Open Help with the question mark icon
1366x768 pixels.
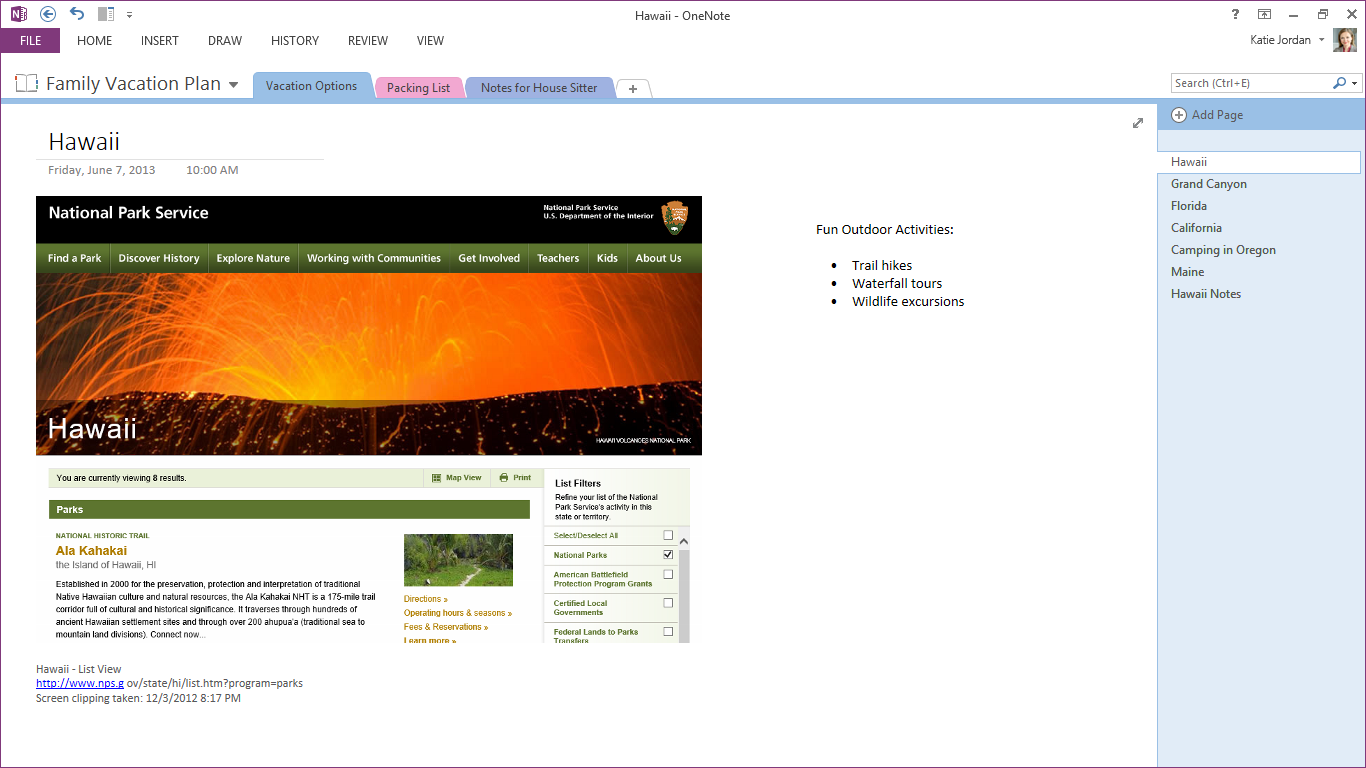point(1236,14)
